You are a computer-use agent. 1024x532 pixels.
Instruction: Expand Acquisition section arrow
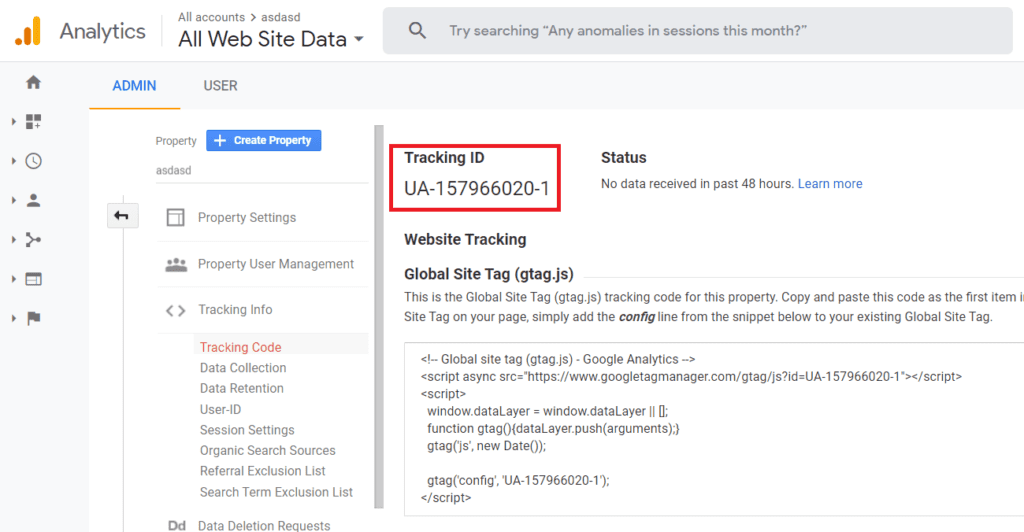point(14,240)
